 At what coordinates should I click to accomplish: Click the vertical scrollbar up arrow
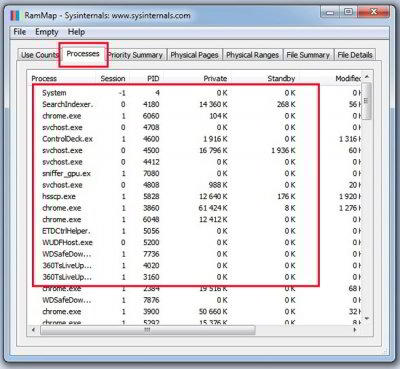click(367, 77)
